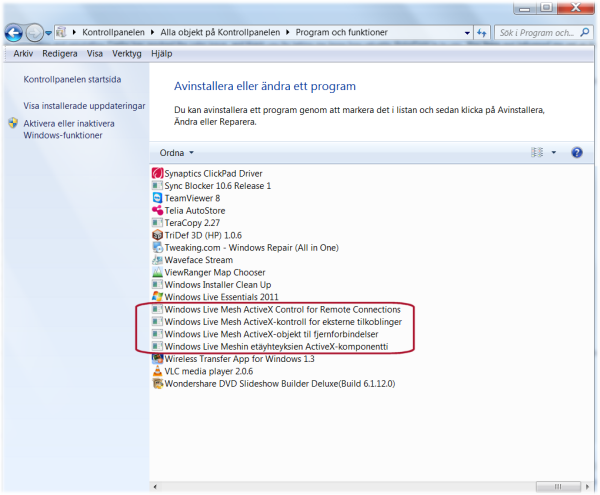Open the Ordna dropdown menu

(176, 153)
